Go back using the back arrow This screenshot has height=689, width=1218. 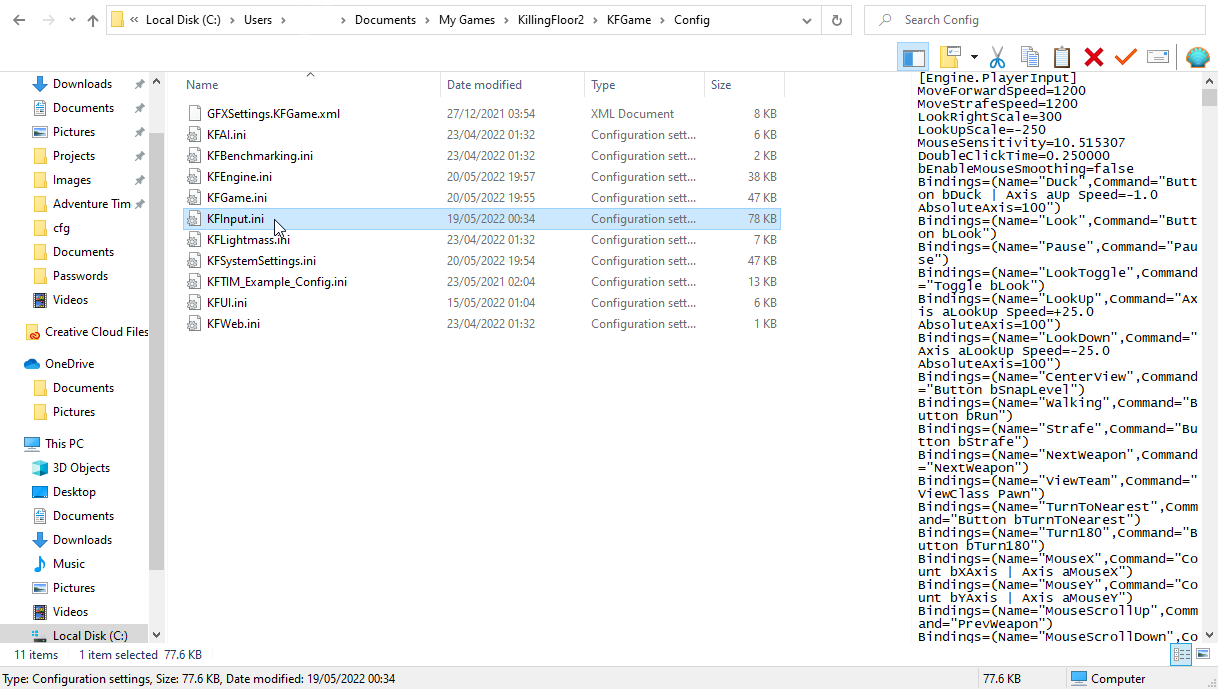click(x=21, y=20)
